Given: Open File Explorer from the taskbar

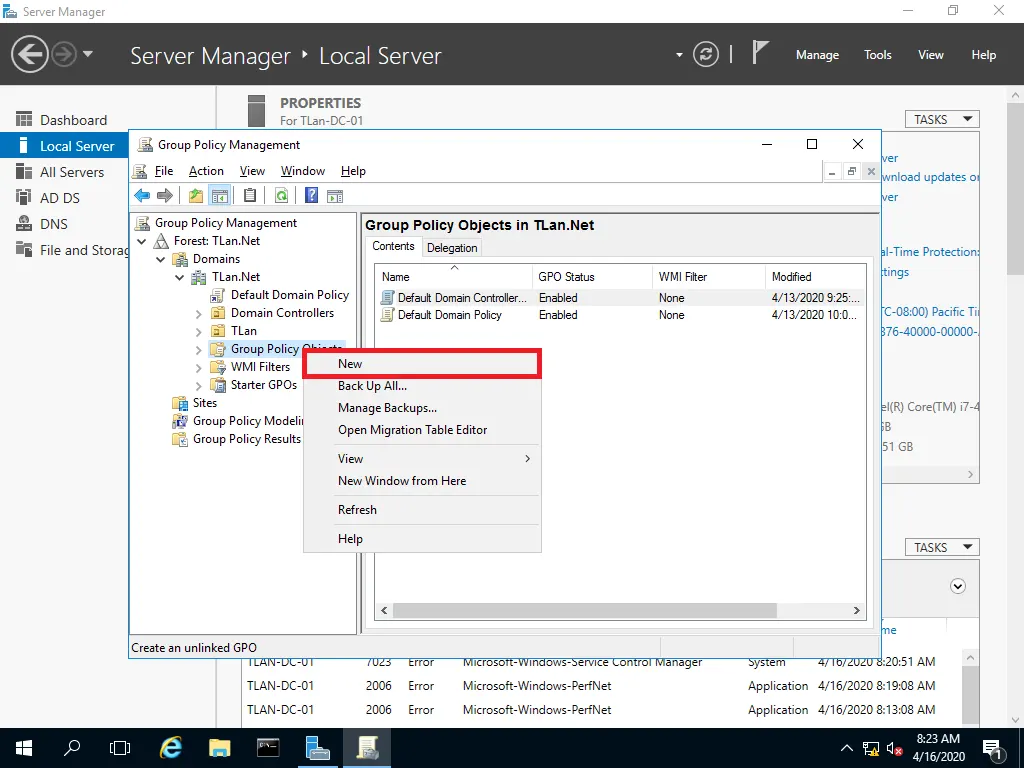Looking at the screenshot, I should 219,748.
